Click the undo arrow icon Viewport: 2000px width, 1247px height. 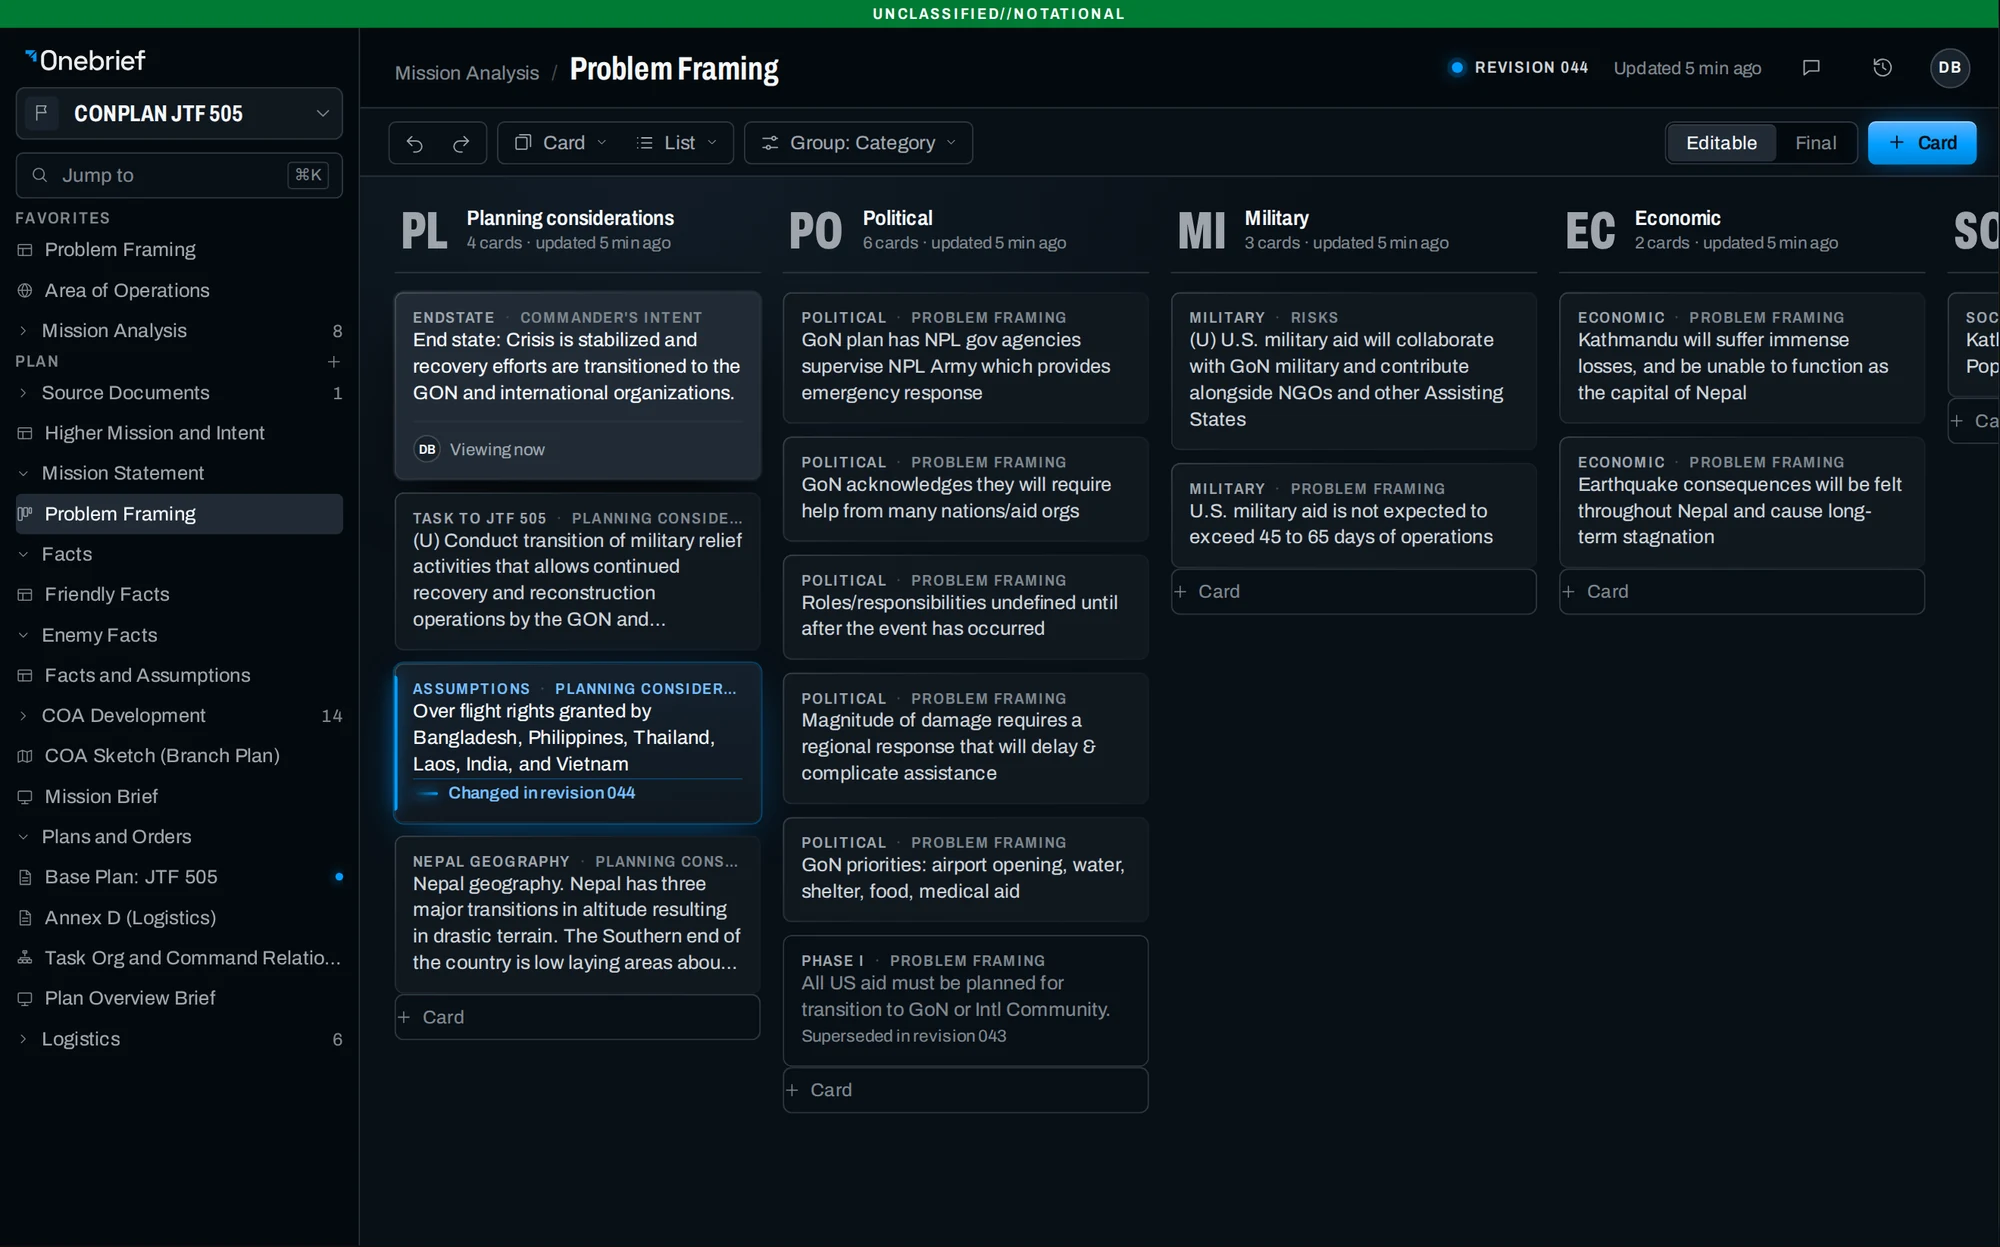pos(414,143)
